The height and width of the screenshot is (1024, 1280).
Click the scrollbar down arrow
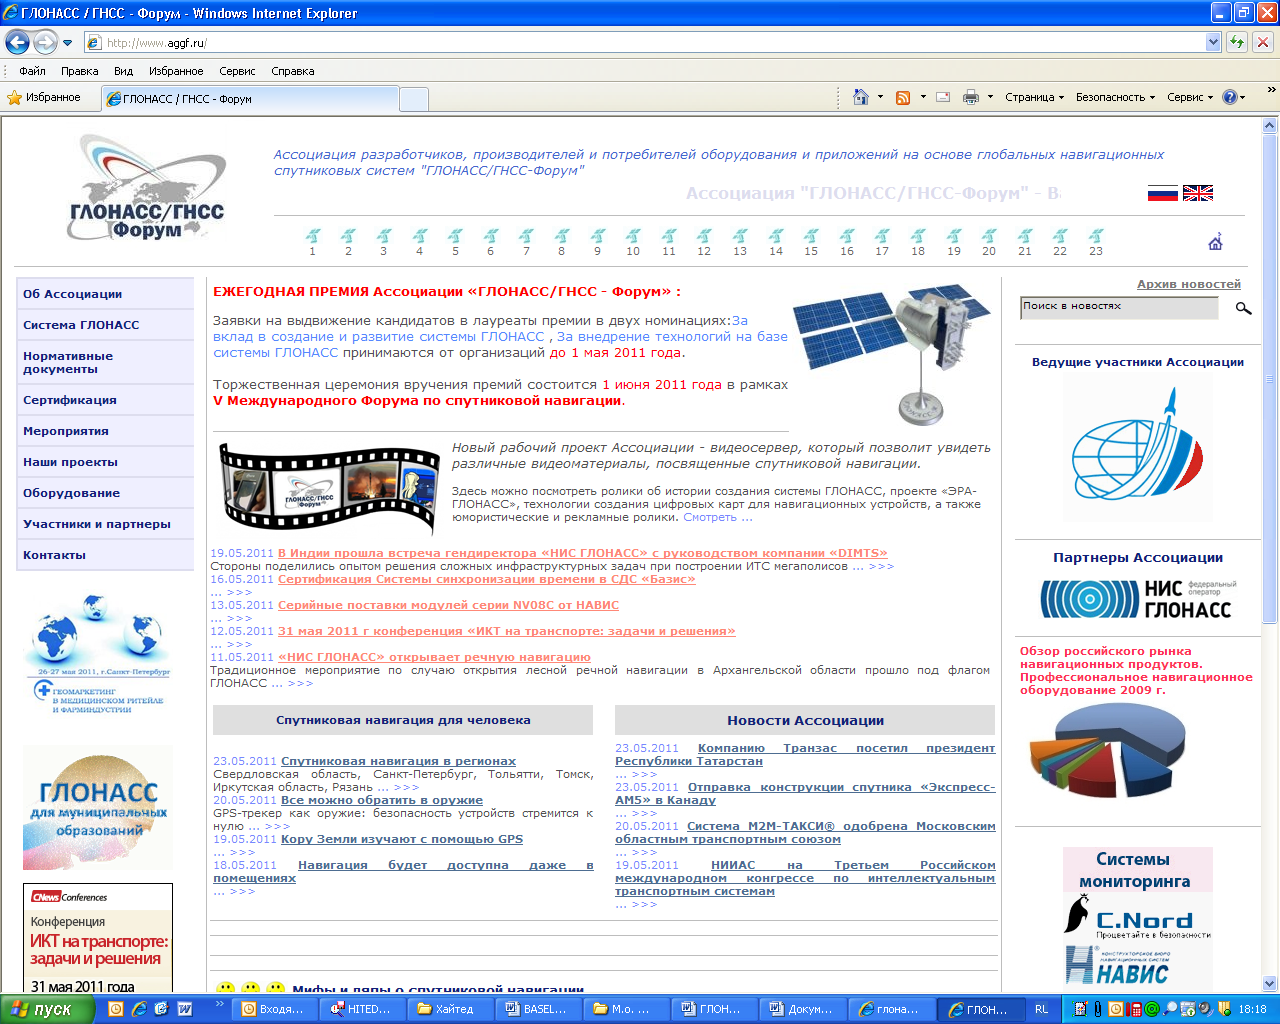[x=1270, y=983]
